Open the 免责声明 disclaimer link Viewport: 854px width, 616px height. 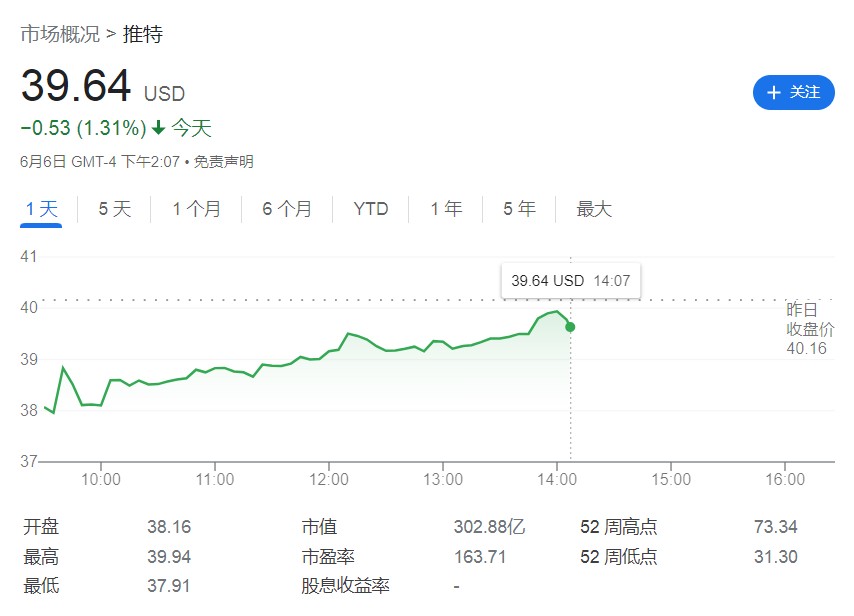point(223,161)
